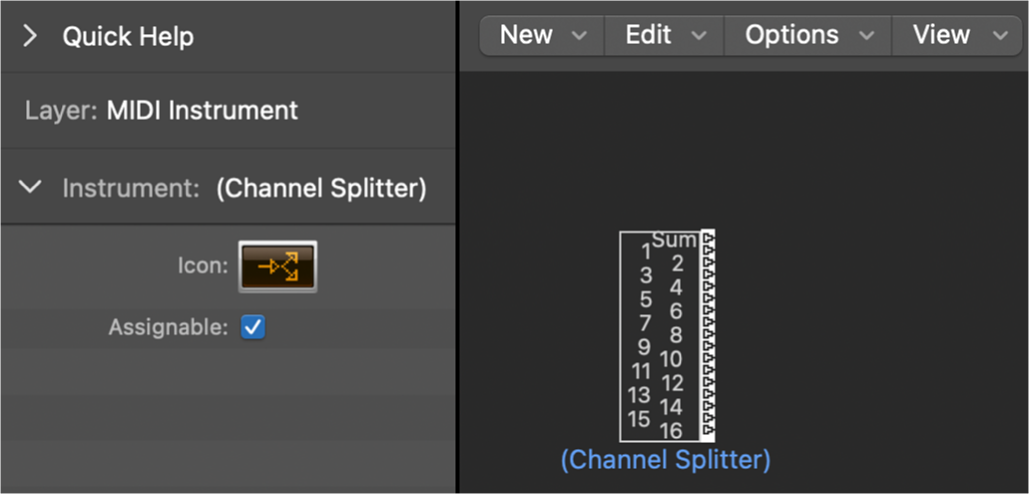Click channel 1 output triangle on the splitter
1029x495 pixels.
tap(709, 250)
